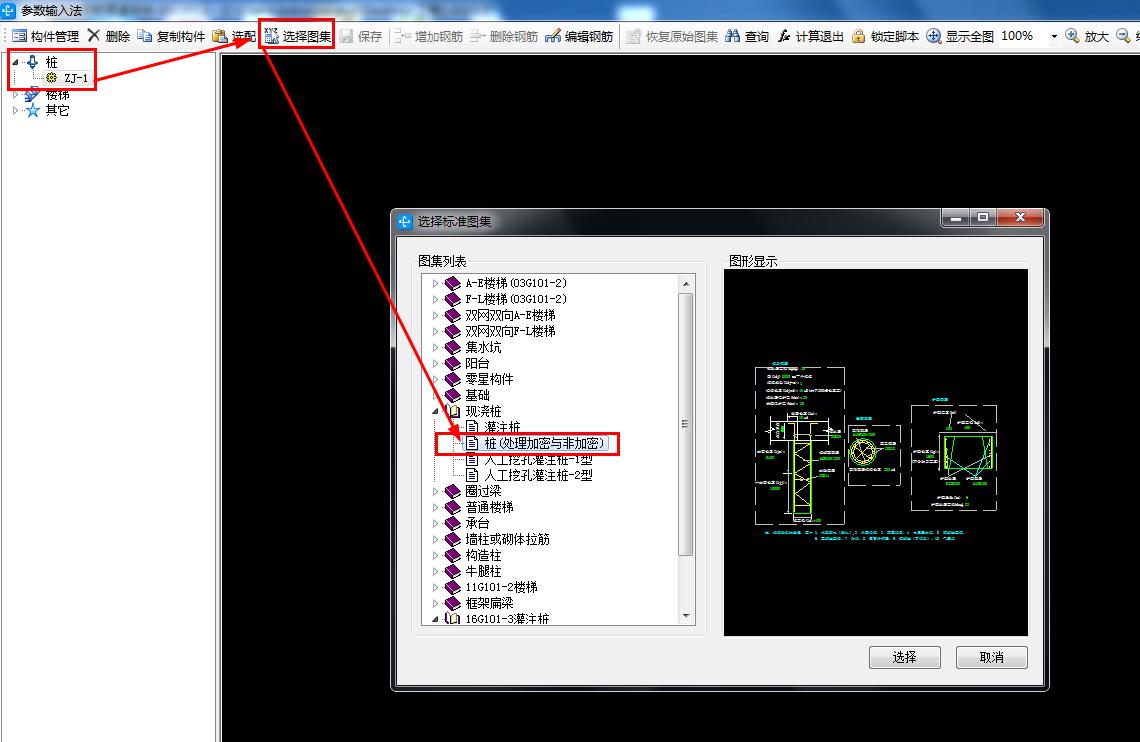Select F-L楼梯(03G101-2) atlas

tap(515, 299)
